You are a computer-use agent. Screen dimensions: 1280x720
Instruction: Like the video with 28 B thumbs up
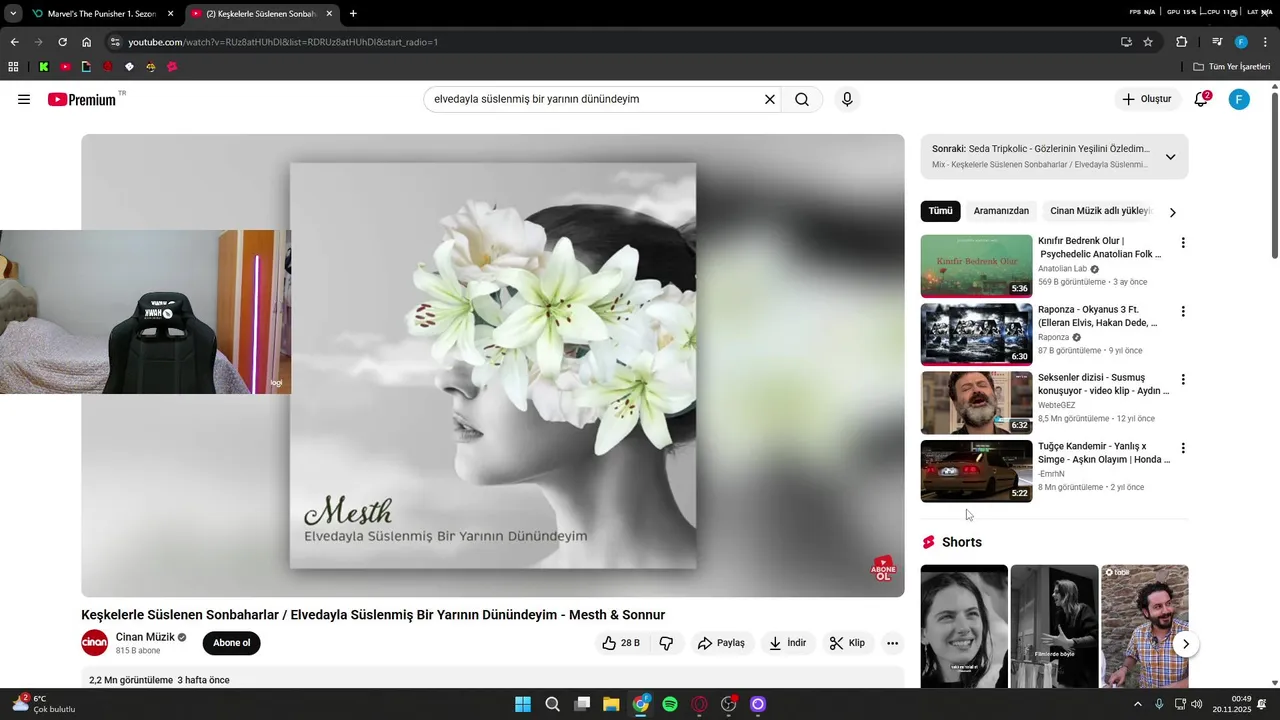point(620,643)
